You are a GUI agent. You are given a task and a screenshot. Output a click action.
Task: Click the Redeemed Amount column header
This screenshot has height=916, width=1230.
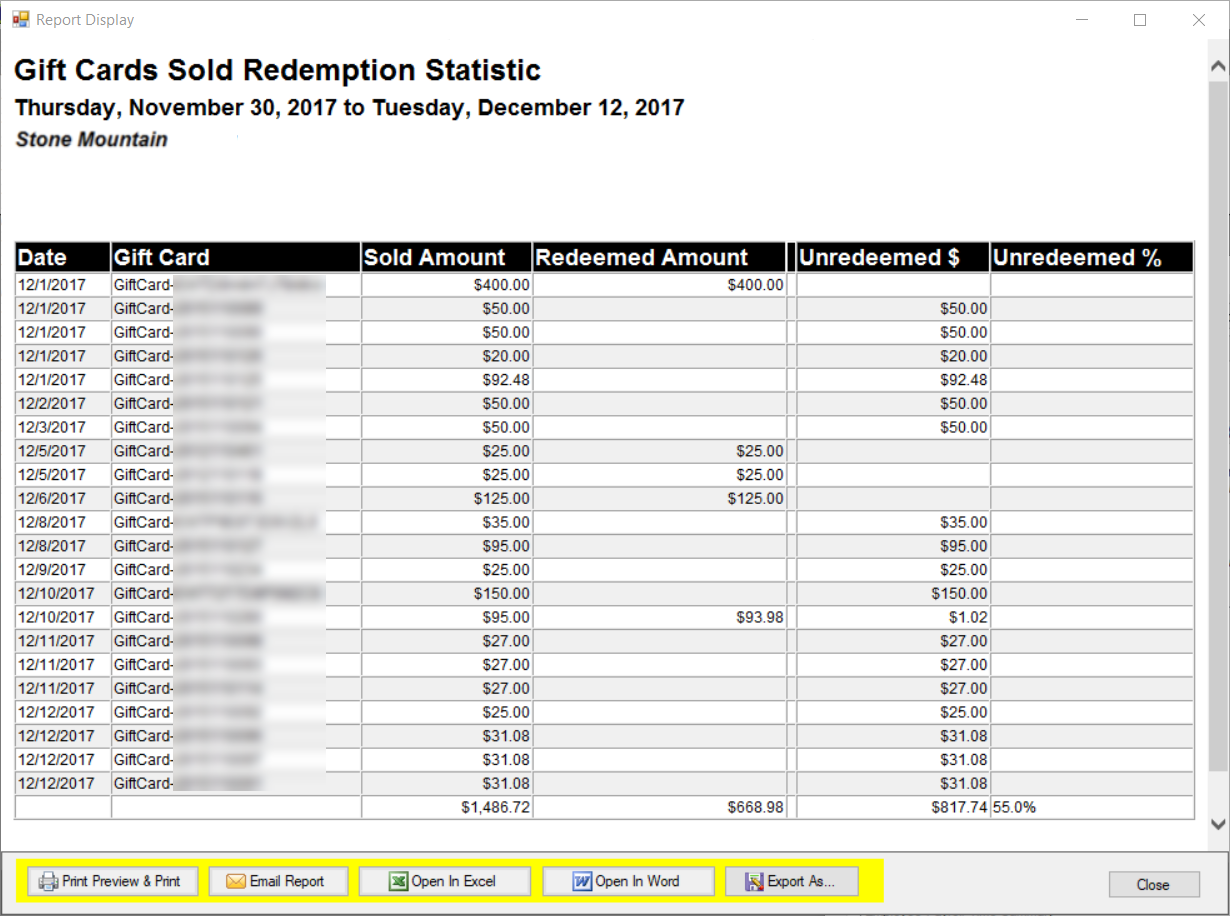pyautogui.click(x=660, y=257)
